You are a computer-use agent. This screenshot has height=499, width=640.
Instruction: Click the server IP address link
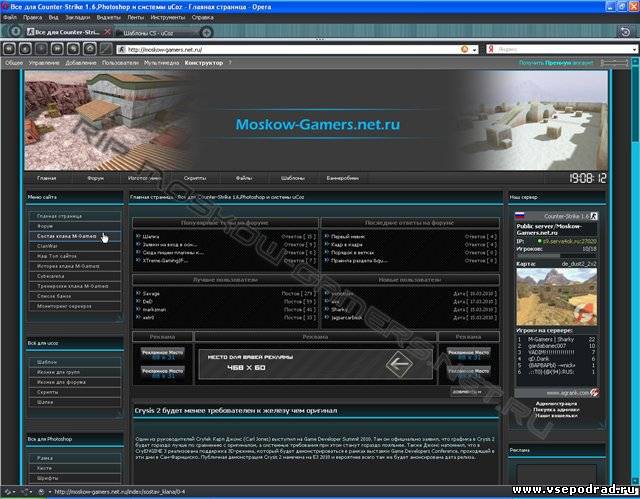pos(569,241)
